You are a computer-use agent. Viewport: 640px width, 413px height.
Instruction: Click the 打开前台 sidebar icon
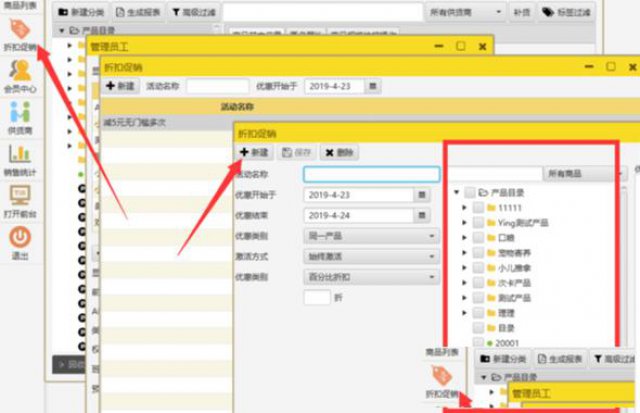point(20,201)
